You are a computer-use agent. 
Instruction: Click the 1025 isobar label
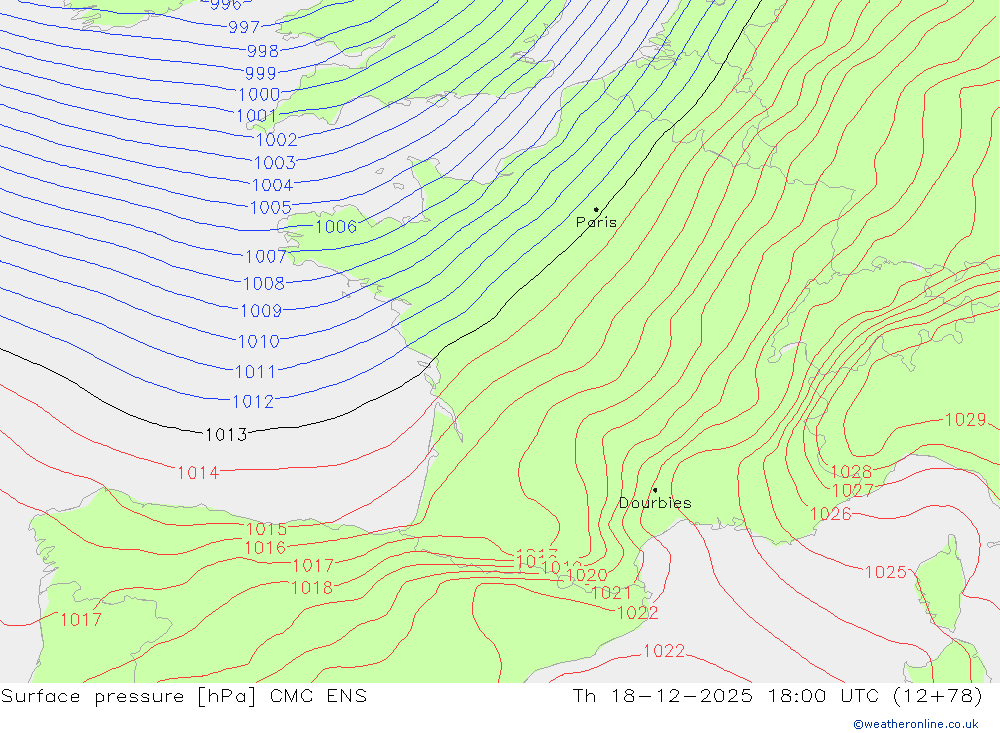click(x=886, y=573)
